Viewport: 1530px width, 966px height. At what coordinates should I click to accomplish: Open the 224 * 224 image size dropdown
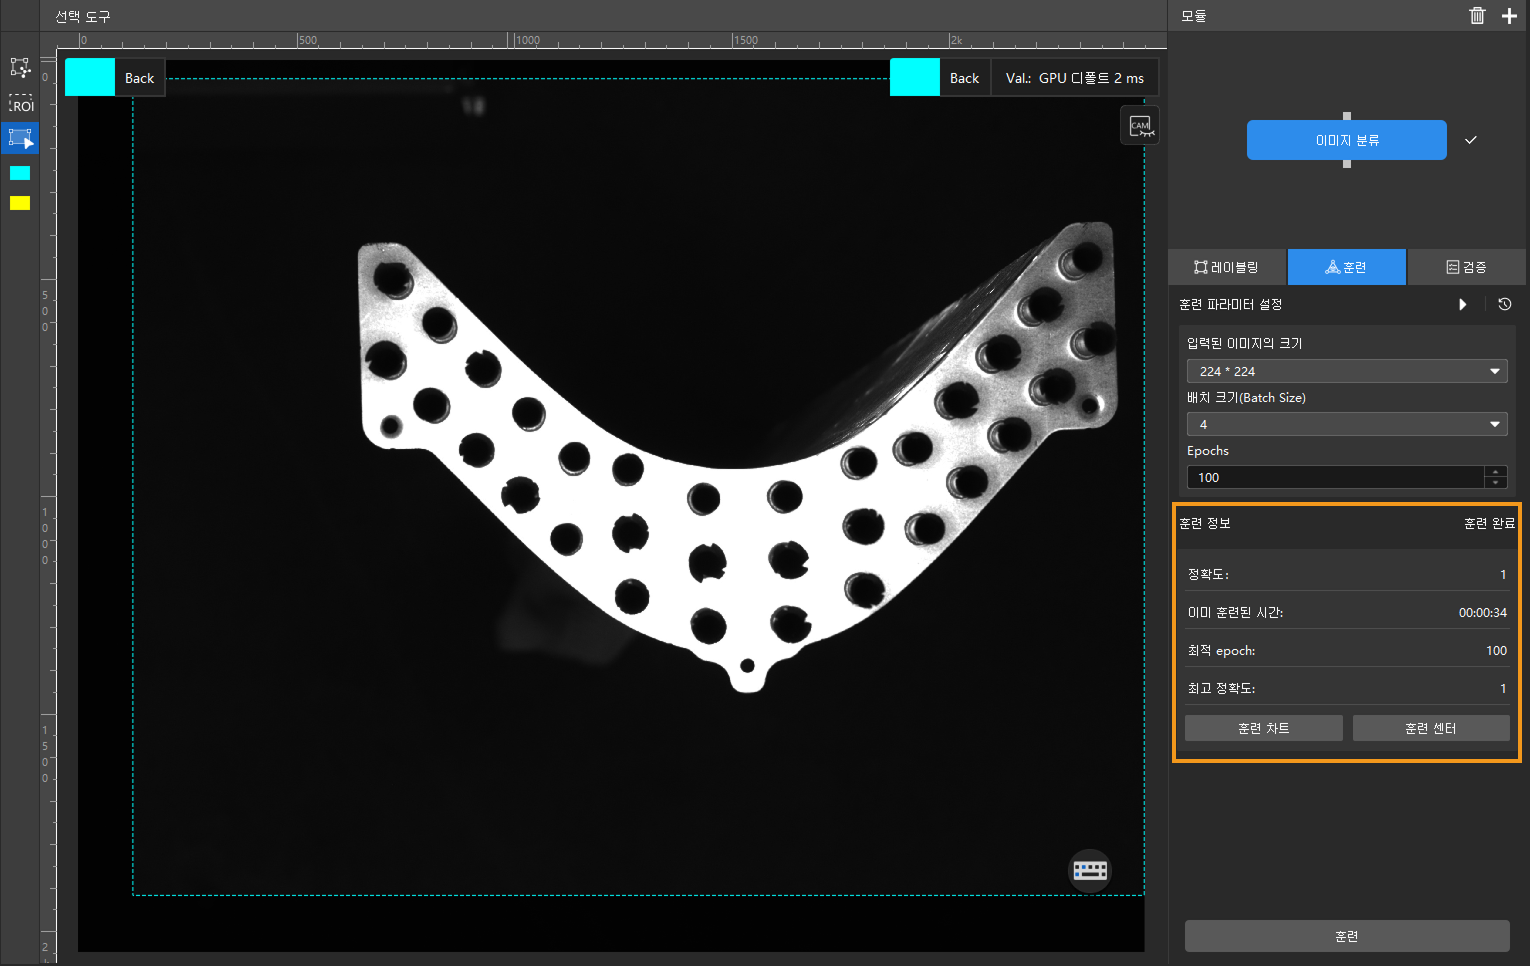point(1346,371)
